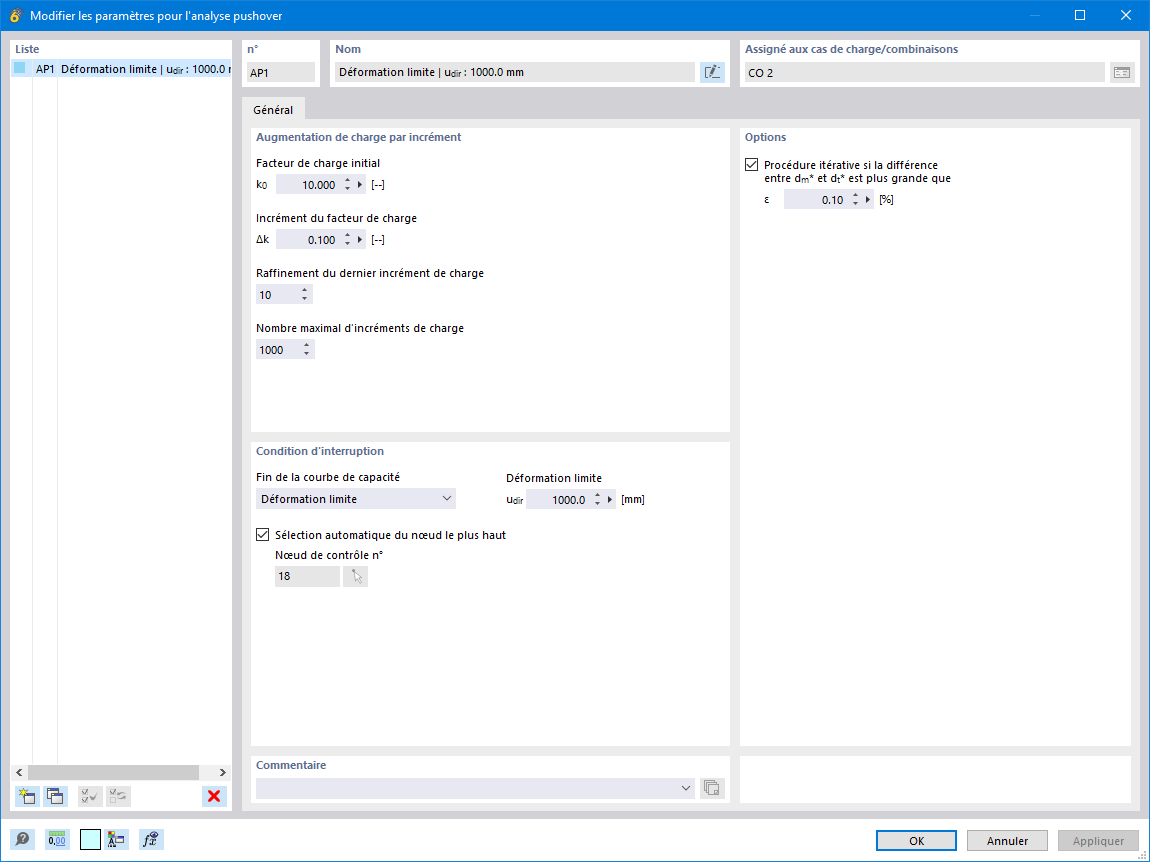1150x862 pixels.
Task: Step the Δk increment value spinner
Action: 348,240
